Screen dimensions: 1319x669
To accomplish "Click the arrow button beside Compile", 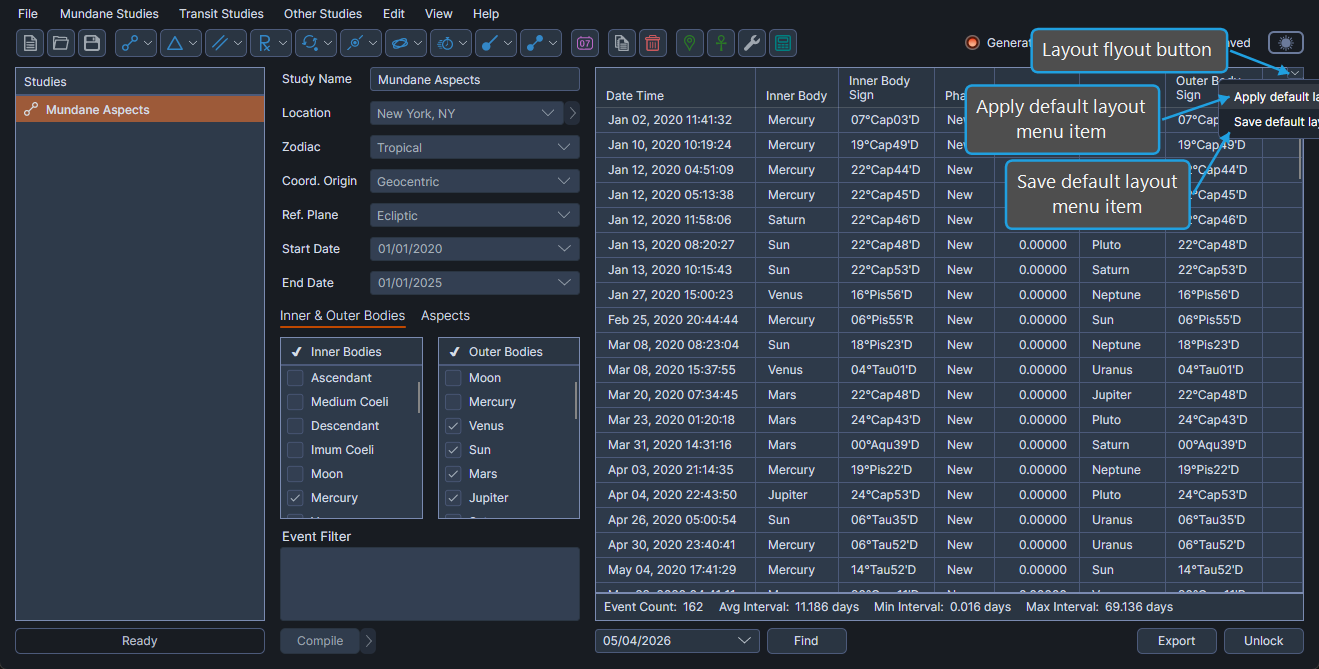I will [369, 641].
